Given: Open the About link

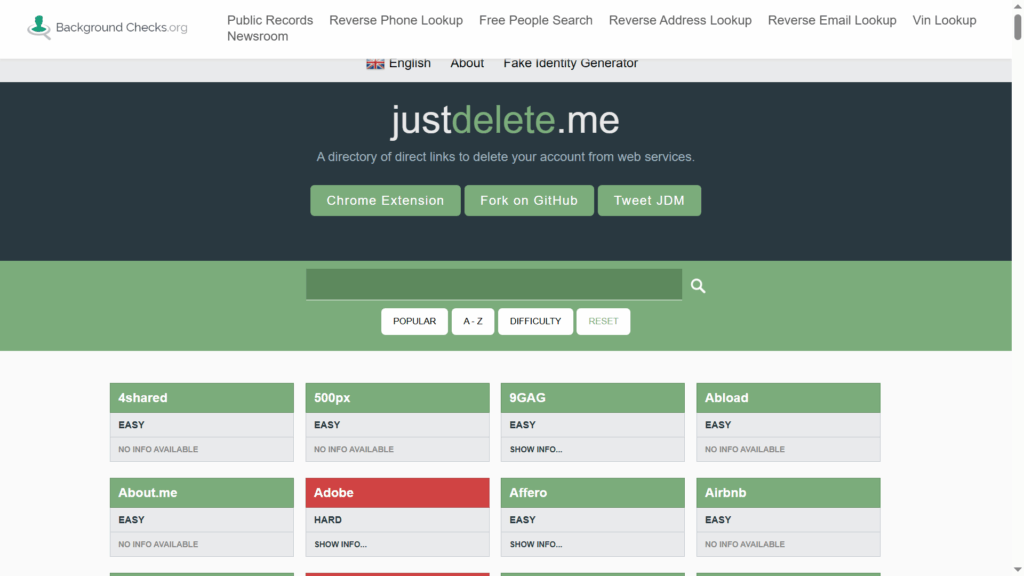Looking at the screenshot, I should 467,63.
